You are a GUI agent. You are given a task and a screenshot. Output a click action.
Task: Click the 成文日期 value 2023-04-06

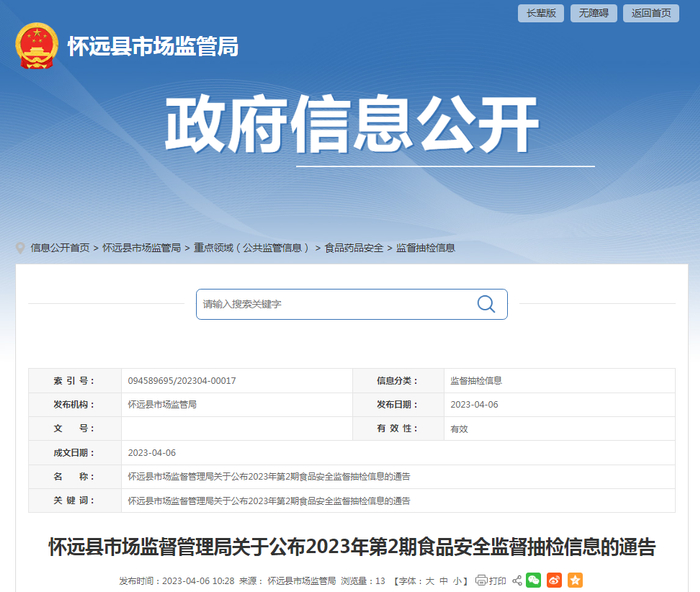(152, 453)
